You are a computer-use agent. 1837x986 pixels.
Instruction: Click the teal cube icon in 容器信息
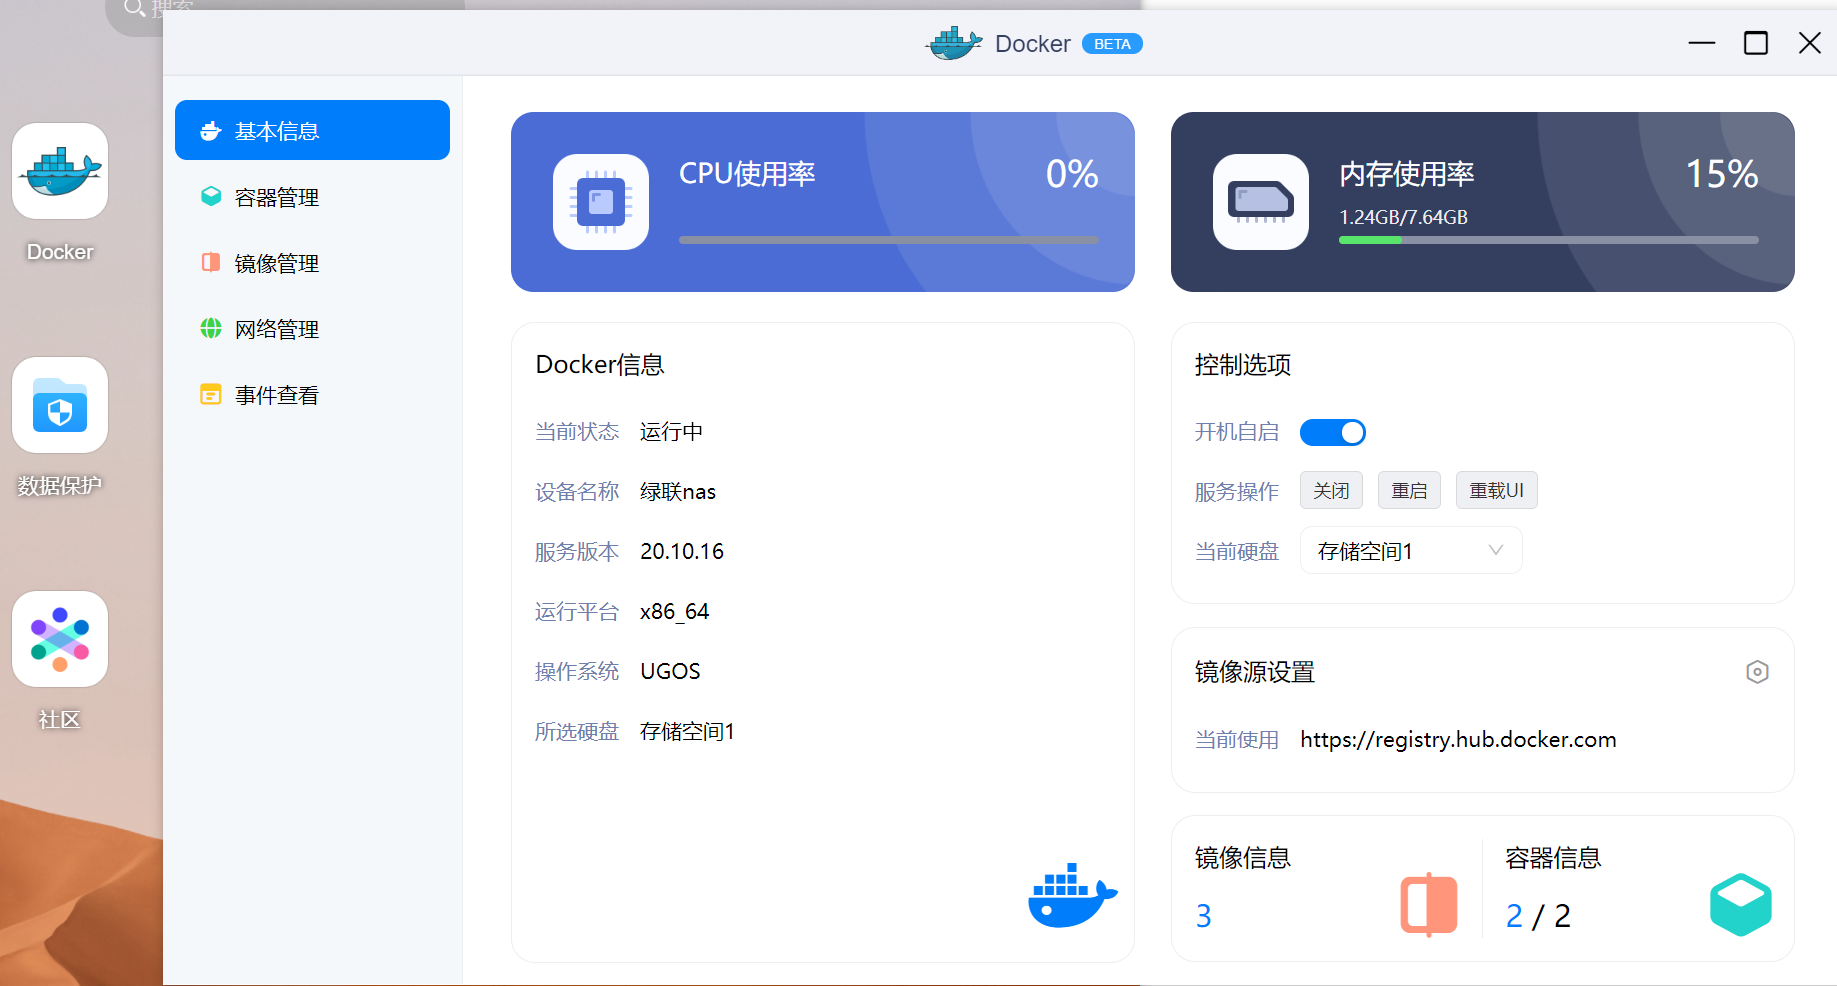(1741, 905)
